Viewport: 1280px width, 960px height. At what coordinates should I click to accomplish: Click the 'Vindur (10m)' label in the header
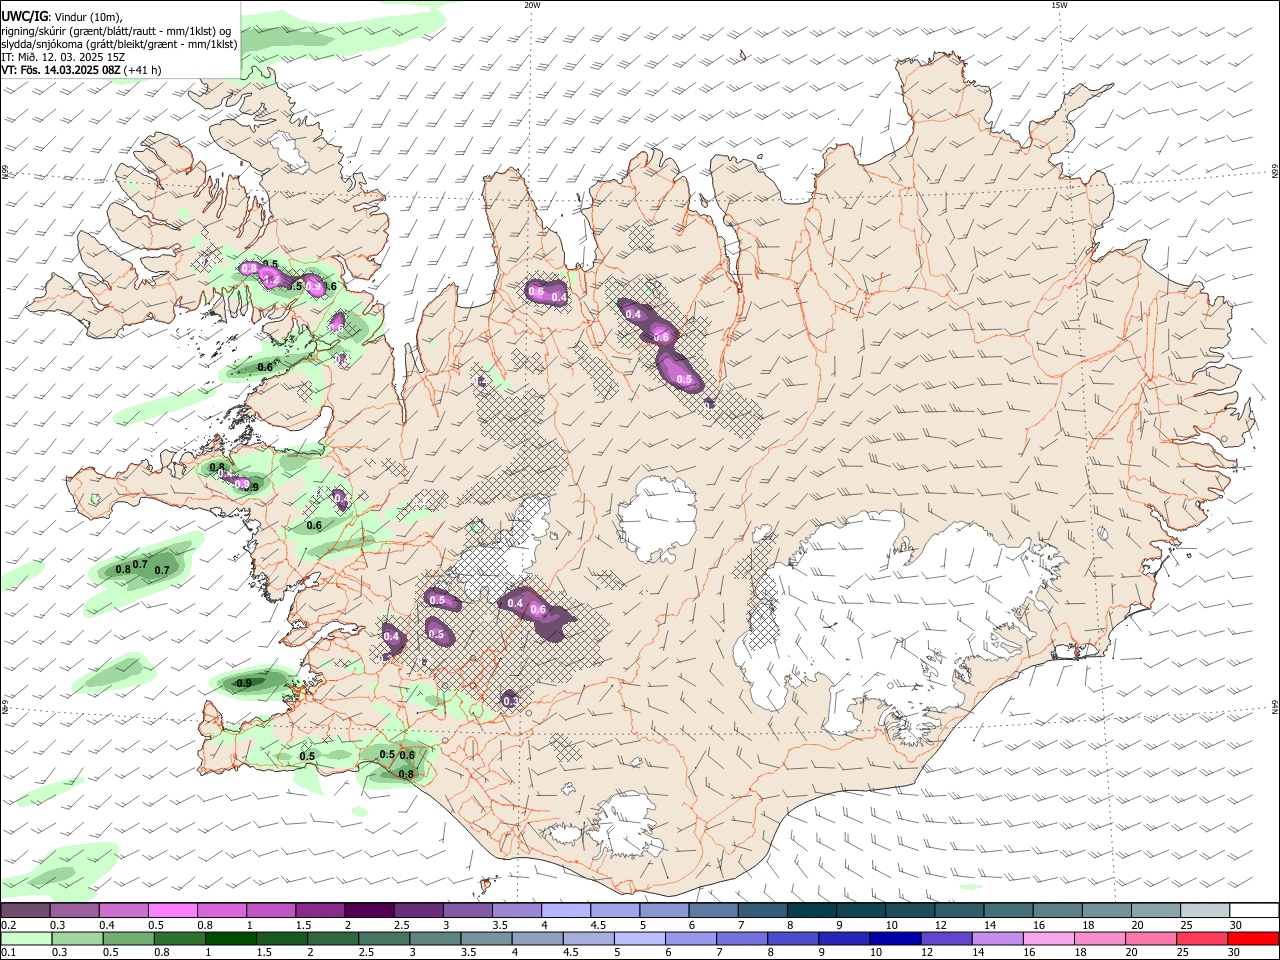pos(87,17)
